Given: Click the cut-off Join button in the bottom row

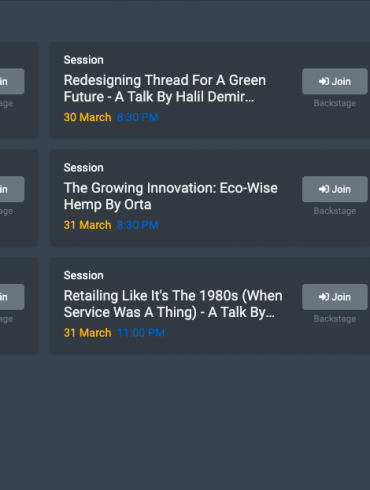Looking at the screenshot, I should pyautogui.click(x=12, y=297).
